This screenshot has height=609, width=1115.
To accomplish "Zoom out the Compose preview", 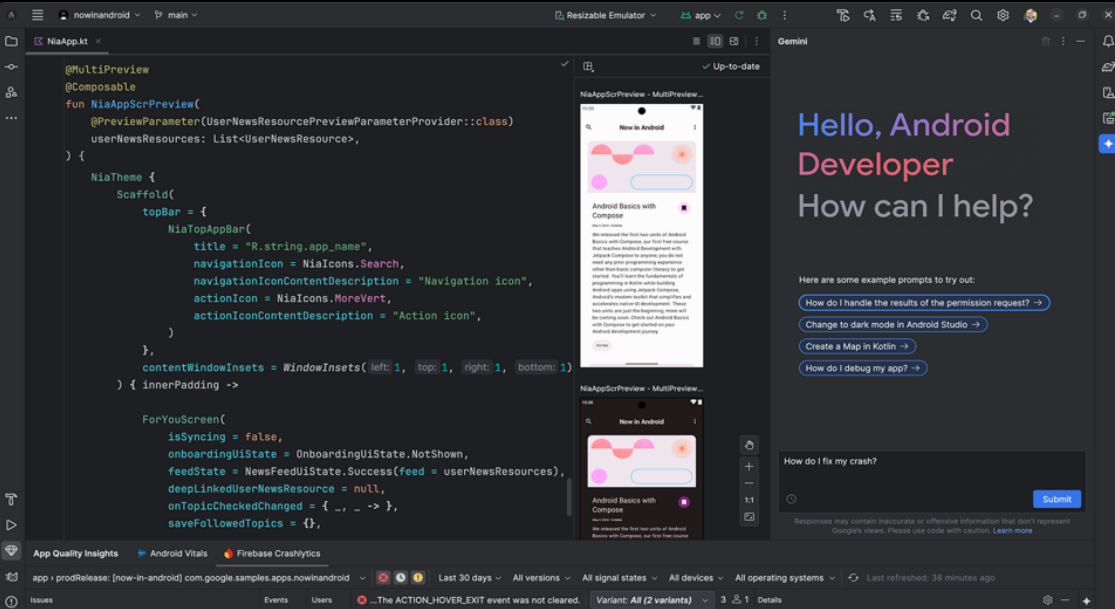I will point(749,483).
